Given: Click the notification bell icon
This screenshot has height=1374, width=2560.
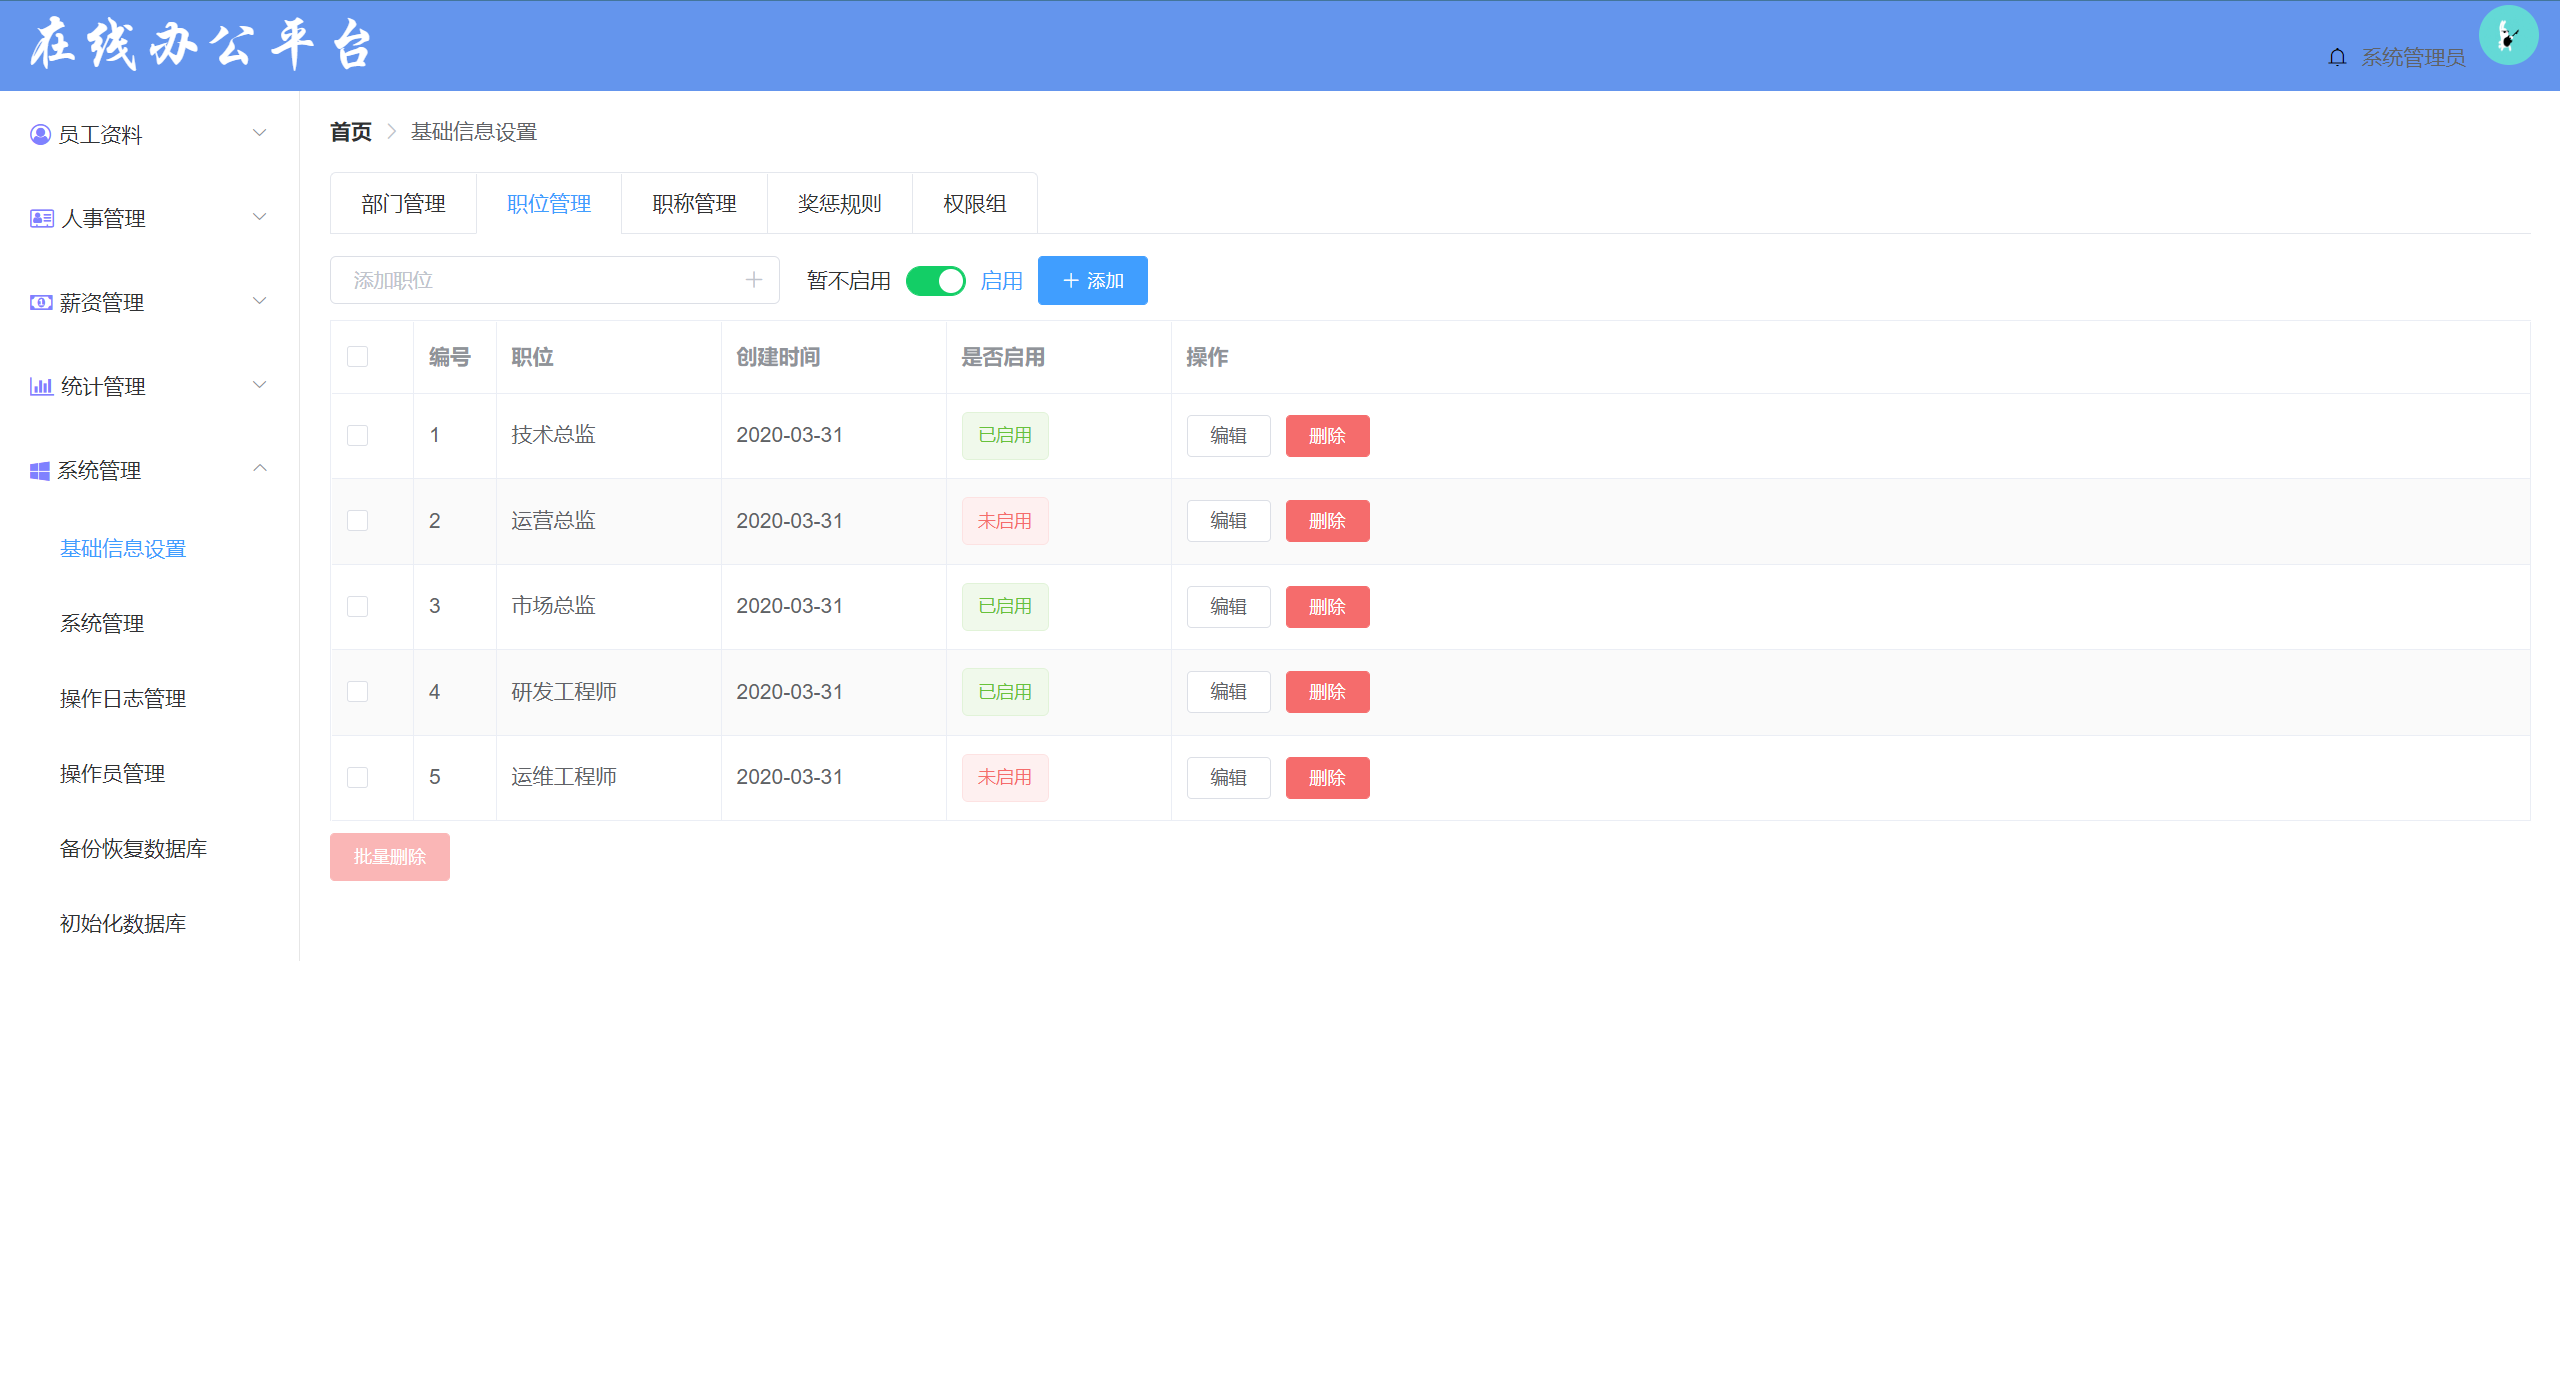Looking at the screenshot, I should coord(2337,57).
